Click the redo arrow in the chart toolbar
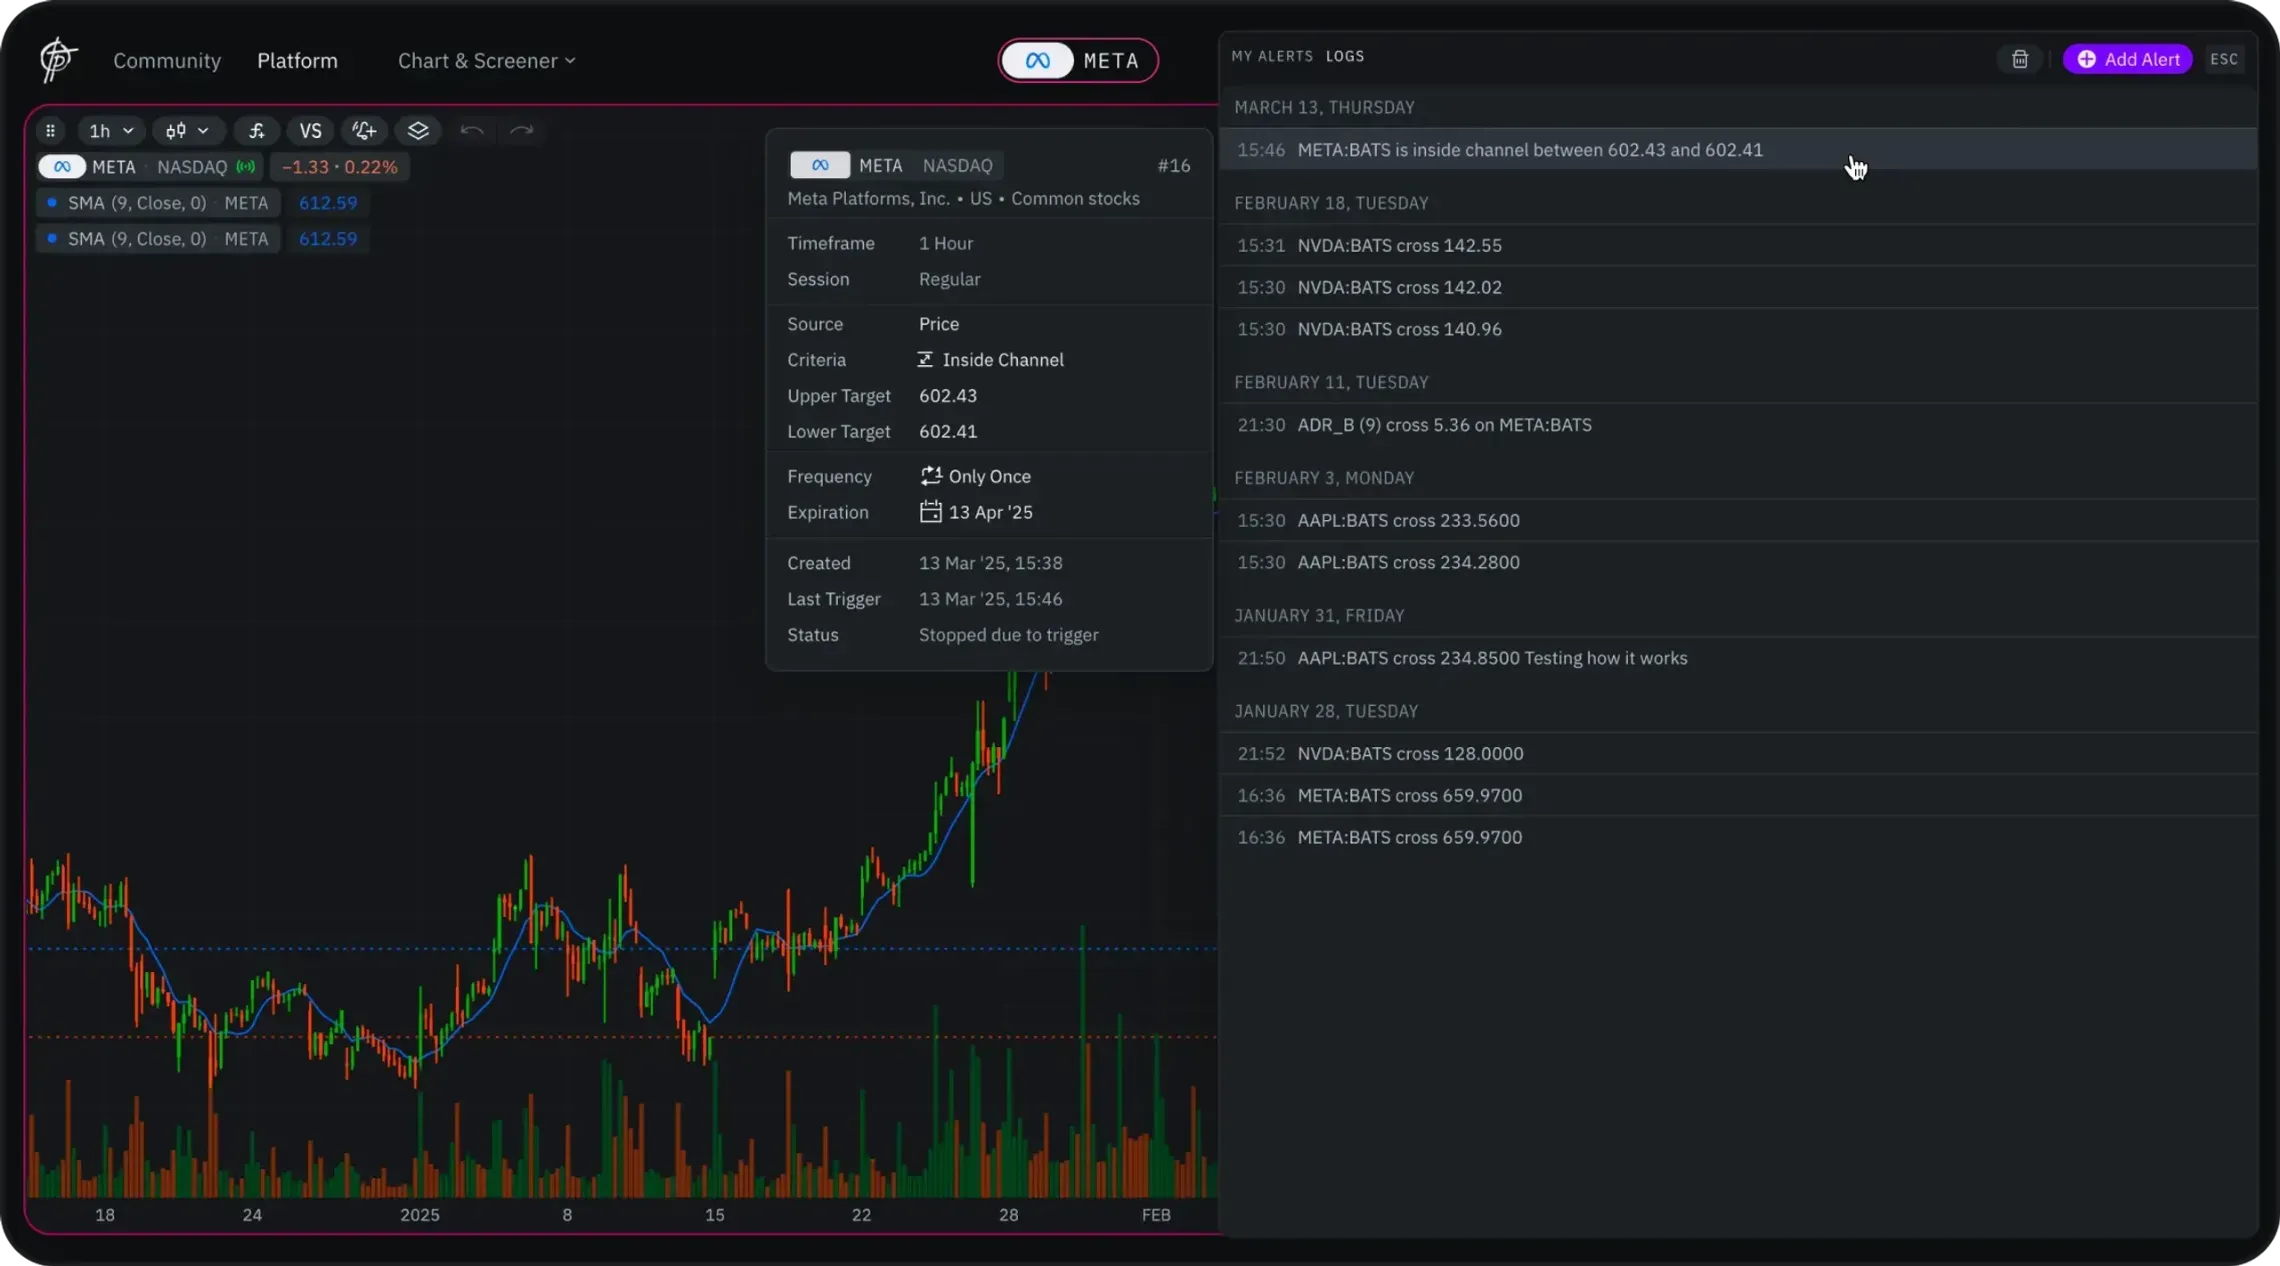This screenshot has width=2280, height=1266. tap(521, 131)
